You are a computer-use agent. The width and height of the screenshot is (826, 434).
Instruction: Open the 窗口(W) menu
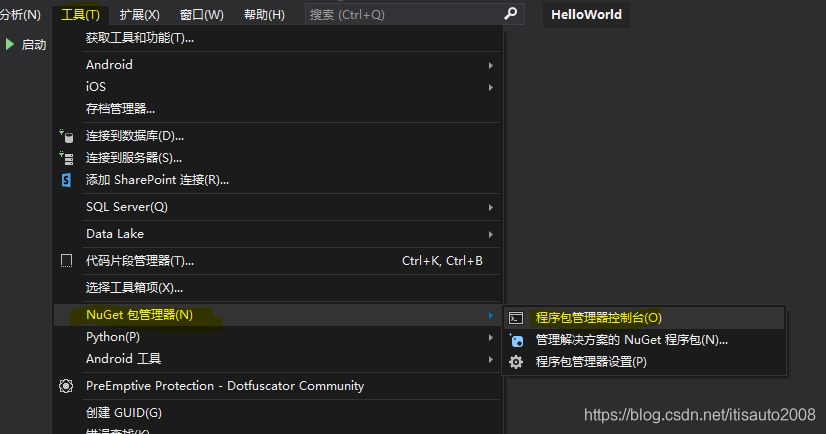pyautogui.click(x=201, y=14)
